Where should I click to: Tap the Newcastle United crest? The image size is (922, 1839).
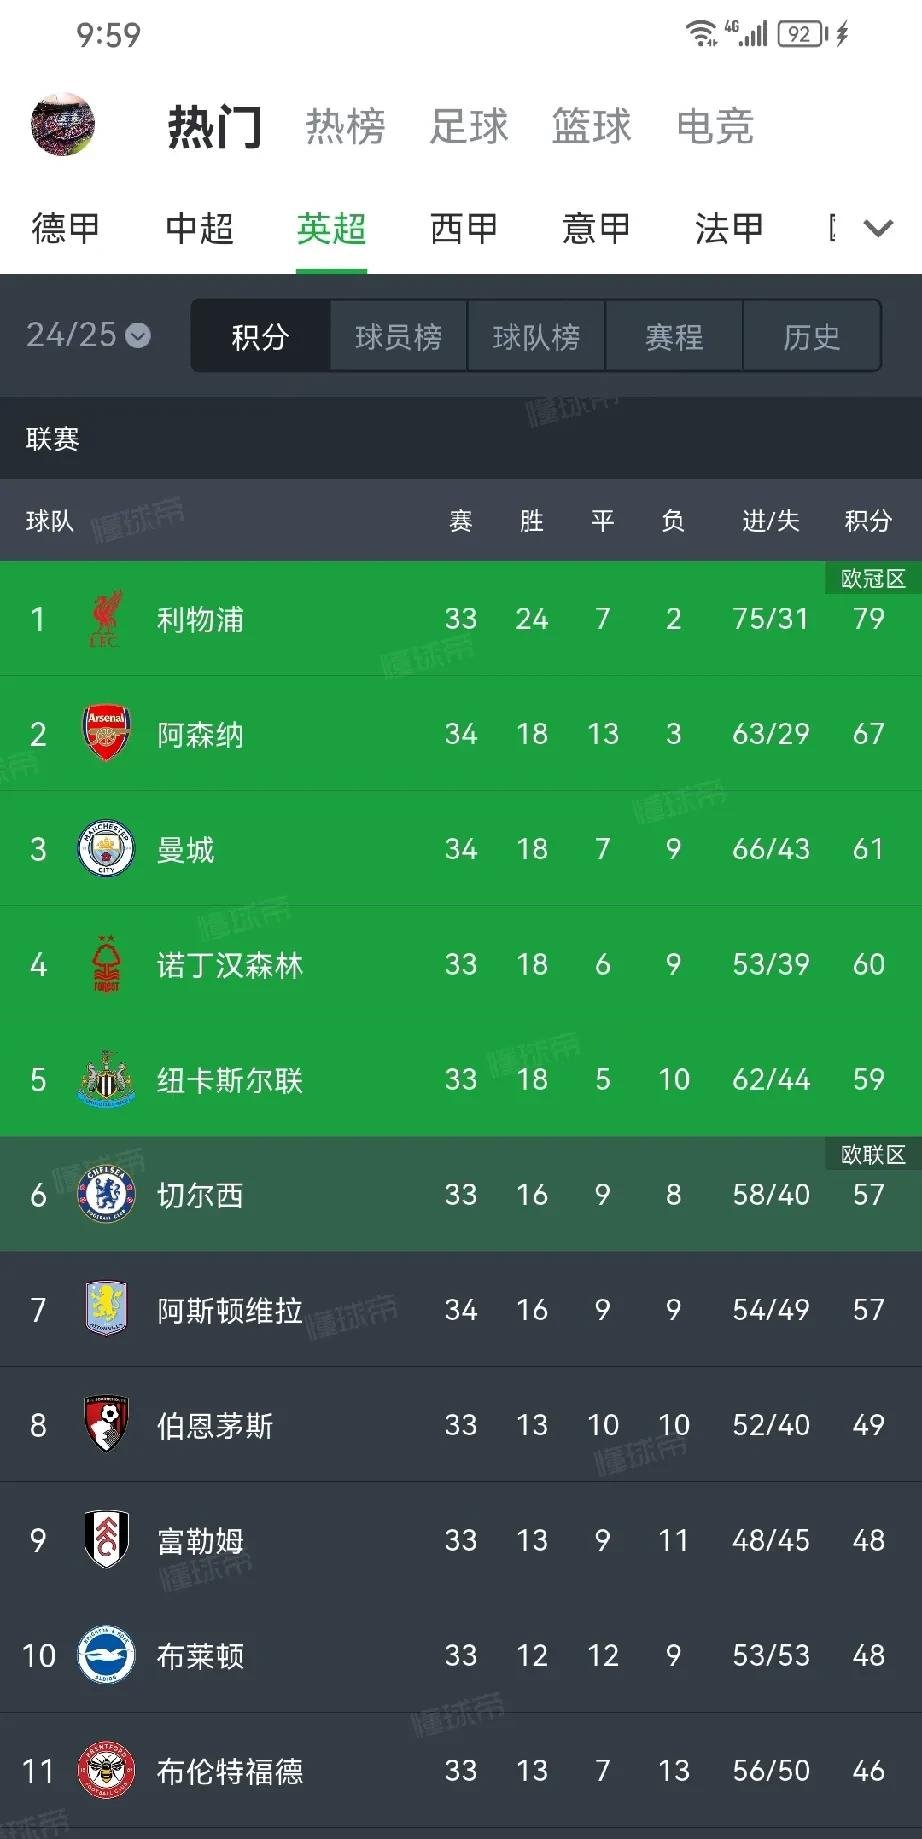pos(106,1079)
